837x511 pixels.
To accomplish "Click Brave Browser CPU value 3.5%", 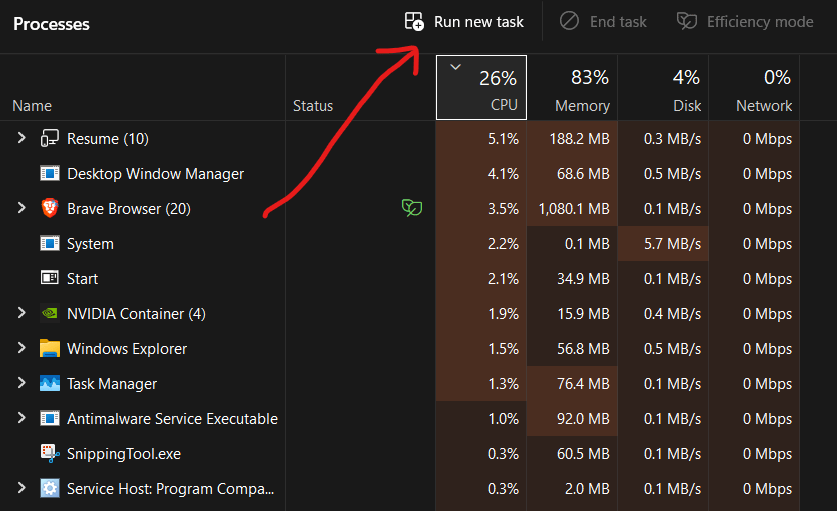I will click(503, 209).
